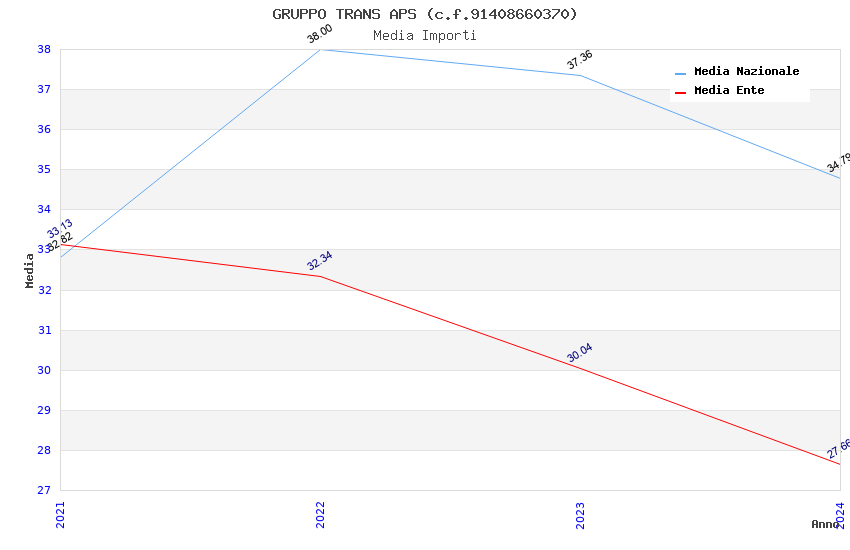Click the 38 tick on the y-axis
Image resolution: width=850 pixels, height=550 pixels.
44,49
